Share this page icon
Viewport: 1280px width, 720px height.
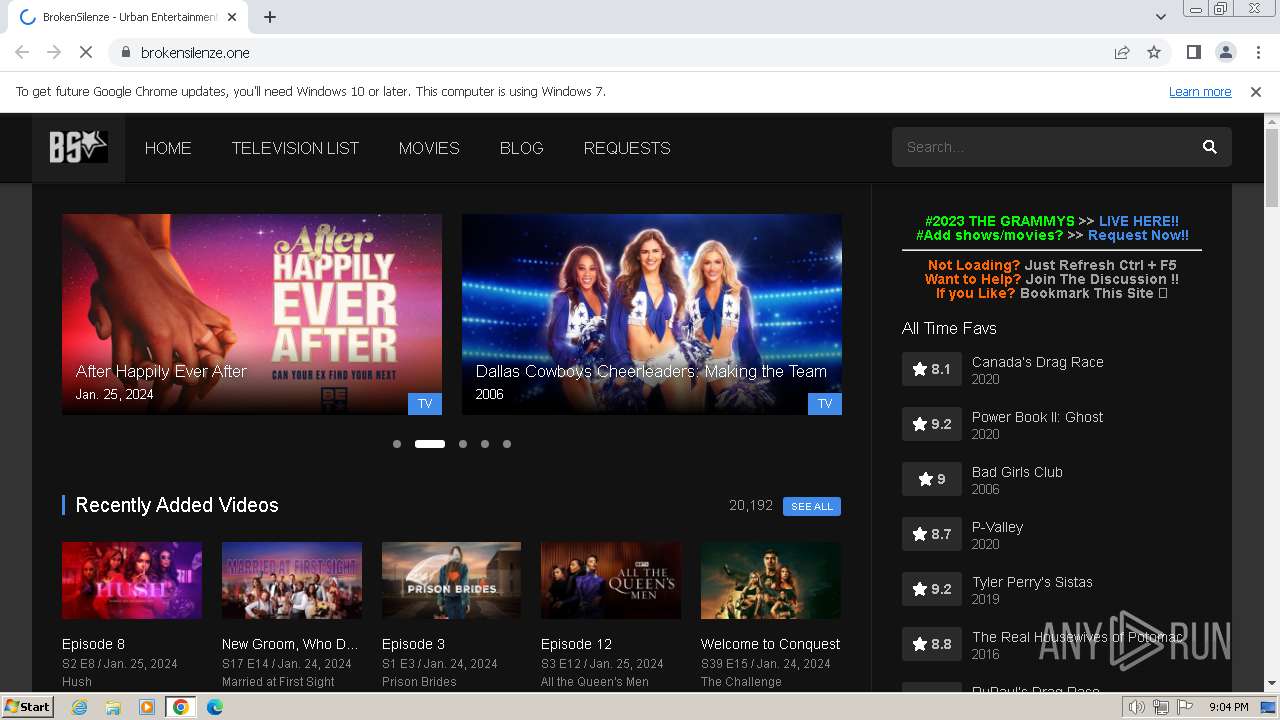(1122, 52)
